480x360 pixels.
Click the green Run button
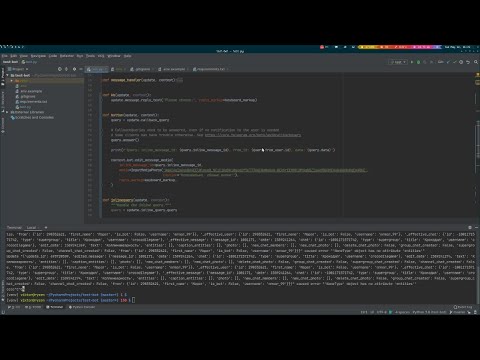[x=412, y=62]
